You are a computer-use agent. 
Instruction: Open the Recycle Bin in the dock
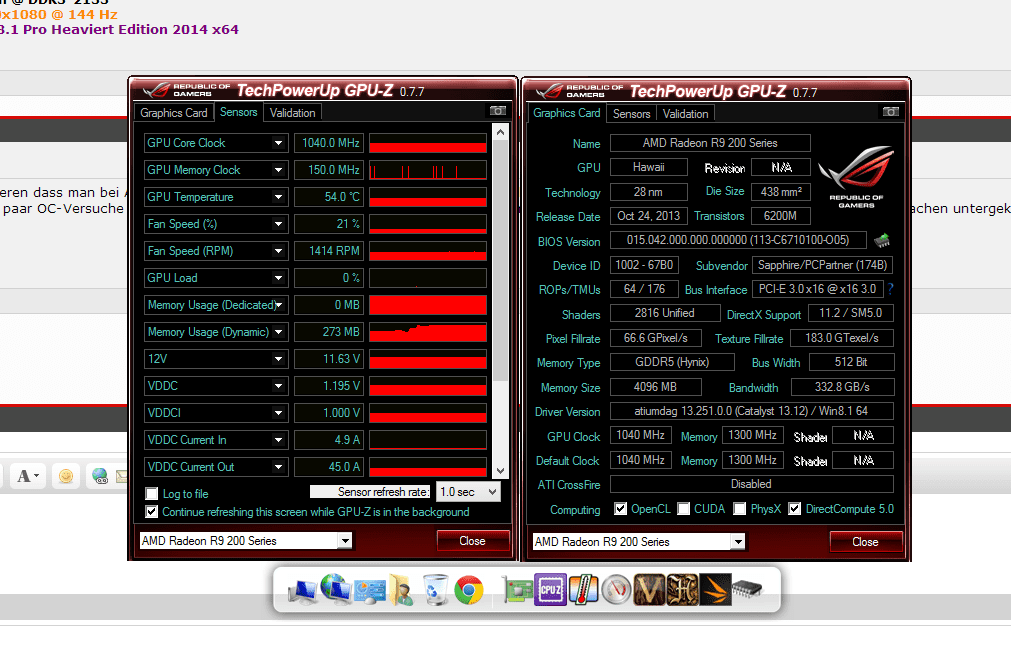[435, 589]
